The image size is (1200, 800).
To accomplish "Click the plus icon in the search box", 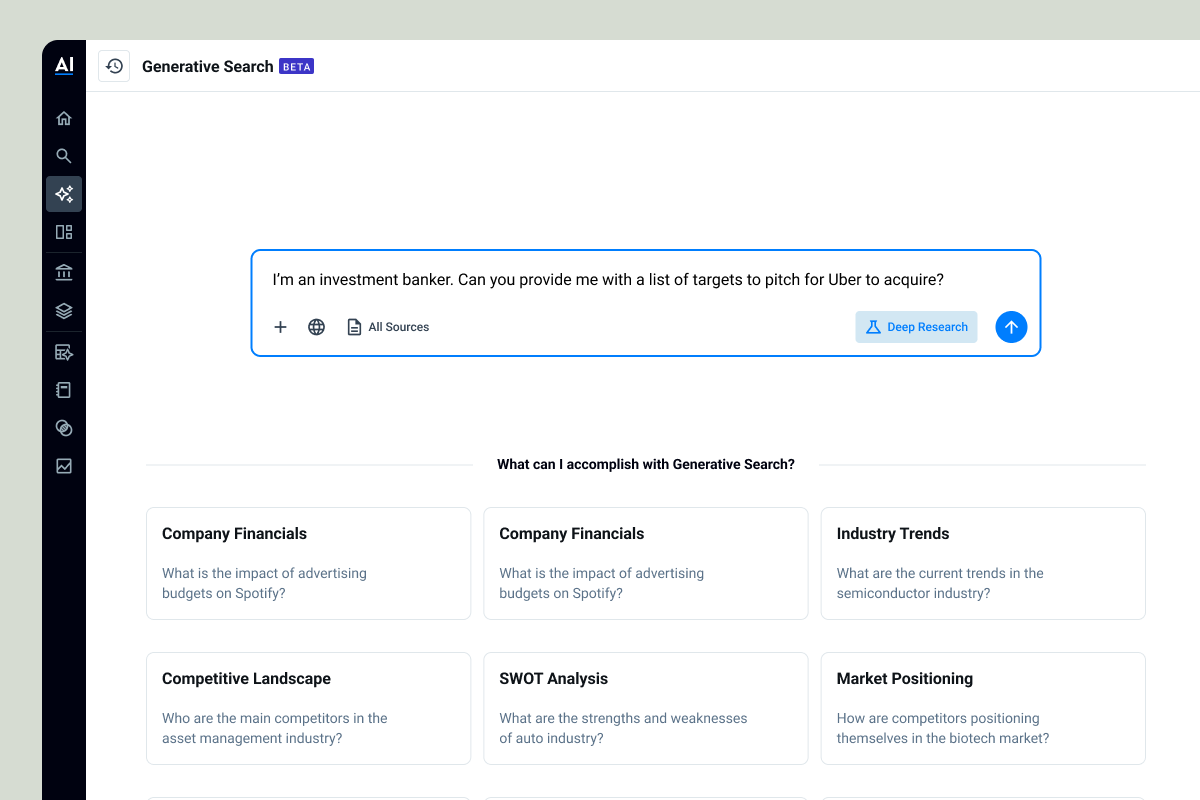I will [x=280, y=327].
